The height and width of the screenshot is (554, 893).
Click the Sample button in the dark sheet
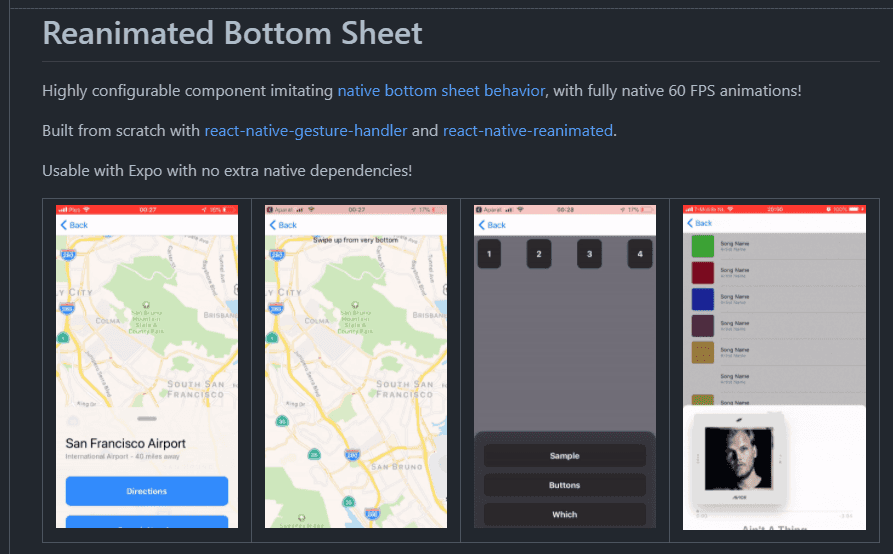(x=564, y=455)
